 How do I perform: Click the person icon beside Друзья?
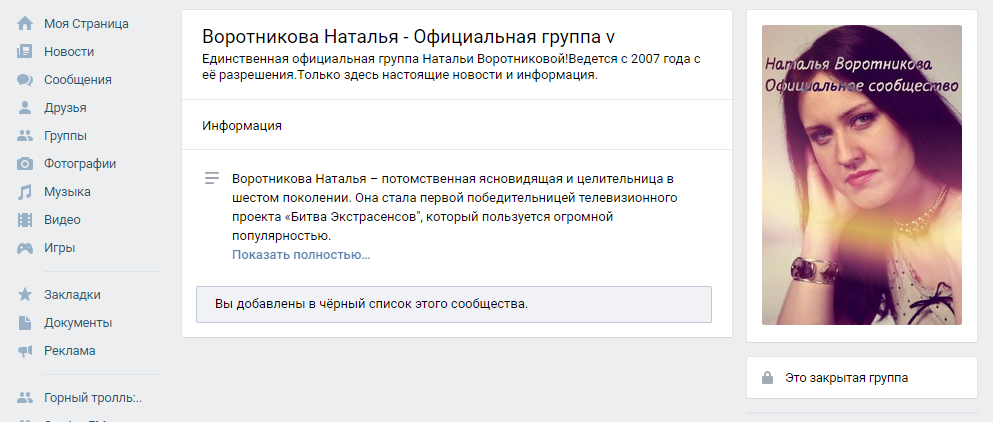25,108
